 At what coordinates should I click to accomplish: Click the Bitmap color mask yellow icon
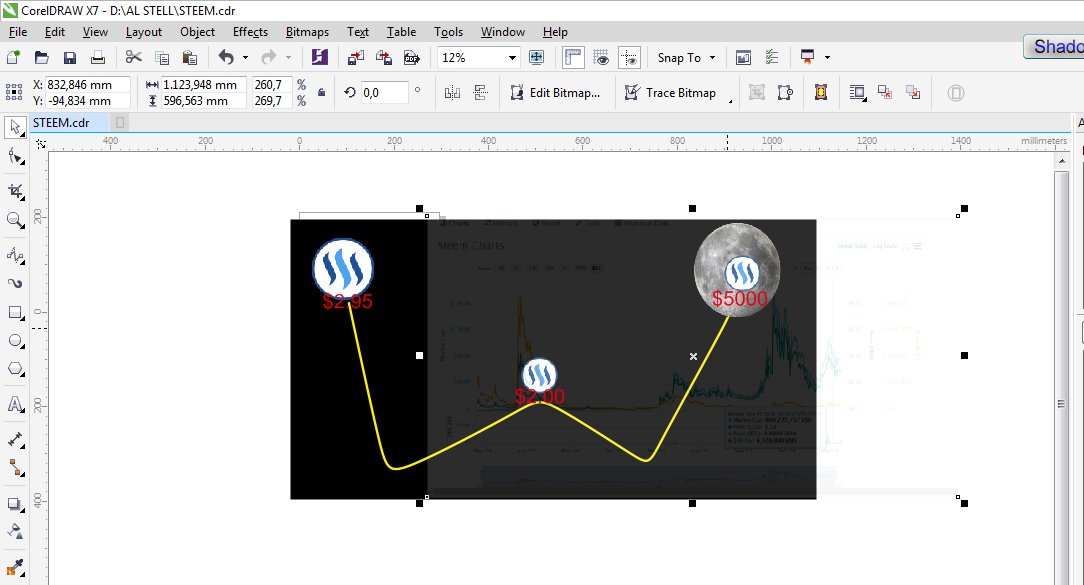tap(821, 93)
